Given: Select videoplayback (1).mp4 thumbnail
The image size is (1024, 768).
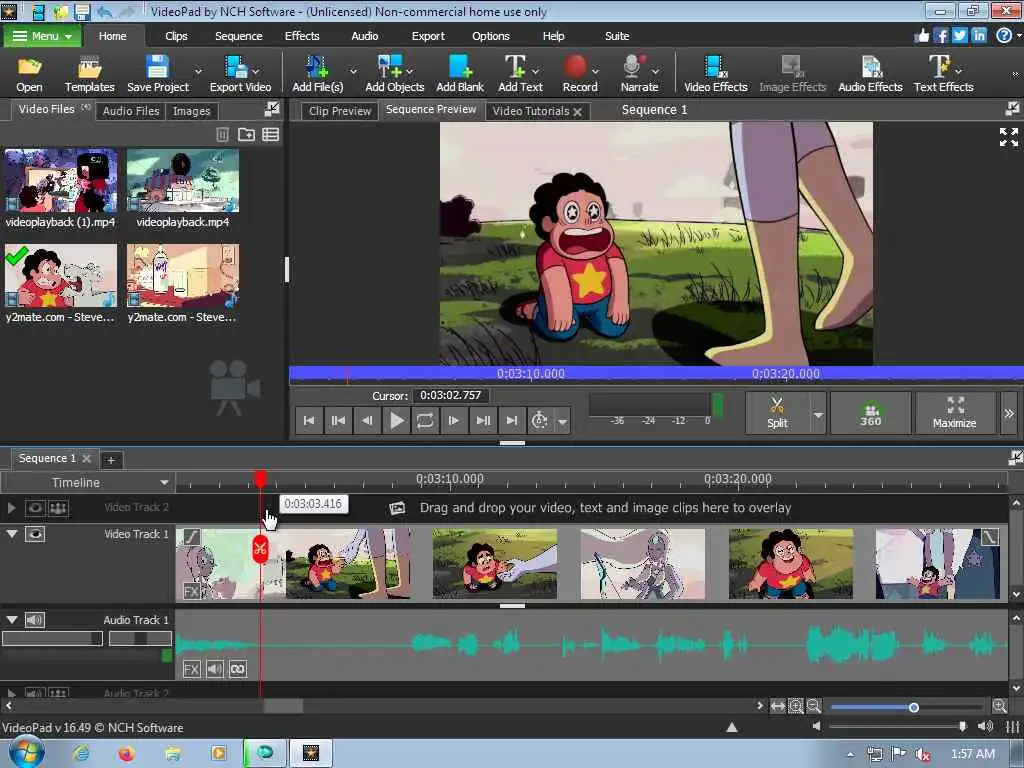Looking at the screenshot, I should (x=61, y=180).
